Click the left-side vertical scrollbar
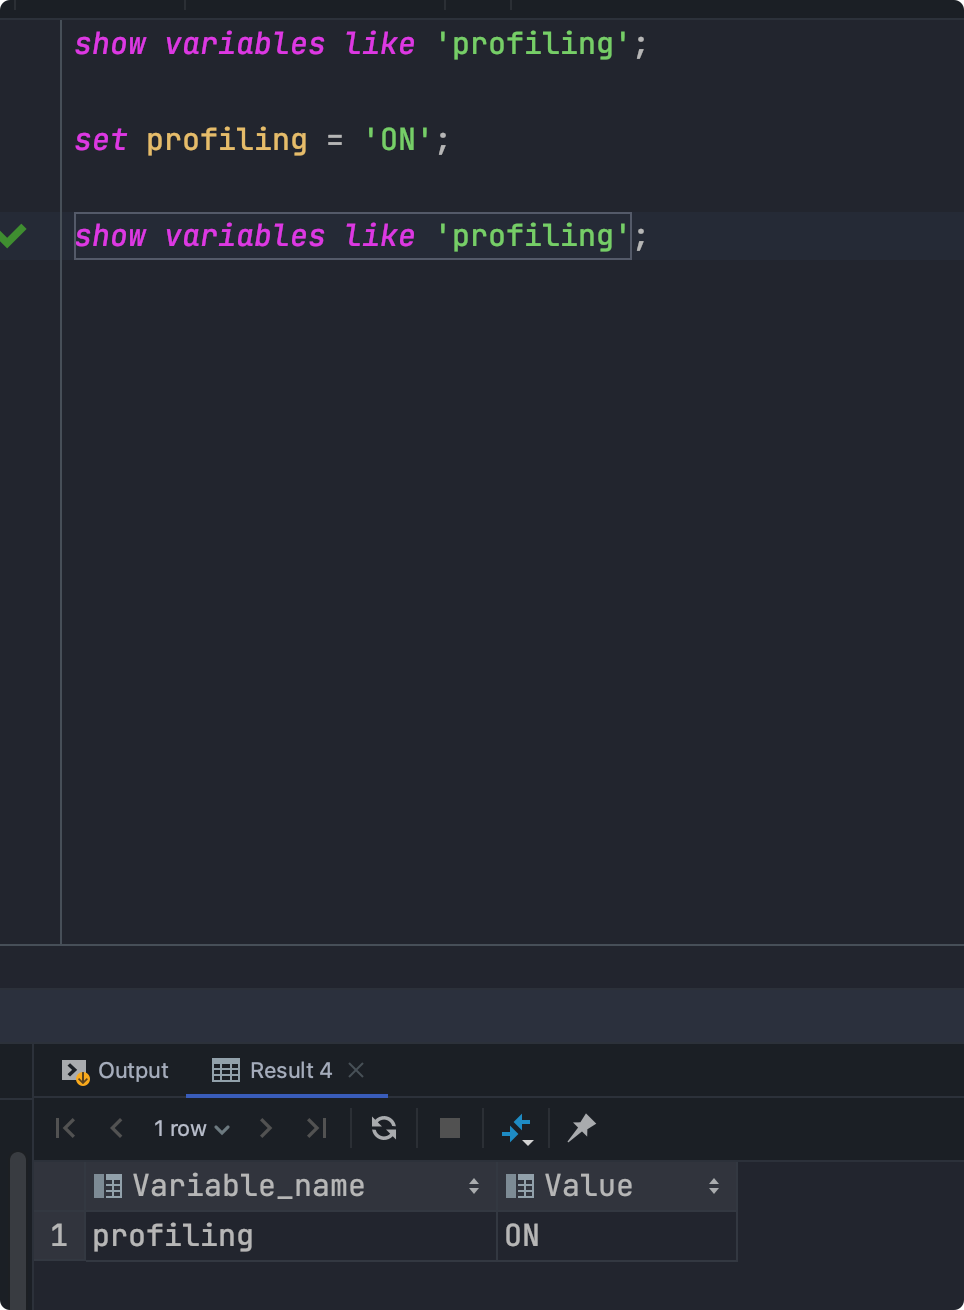 [17, 1230]
